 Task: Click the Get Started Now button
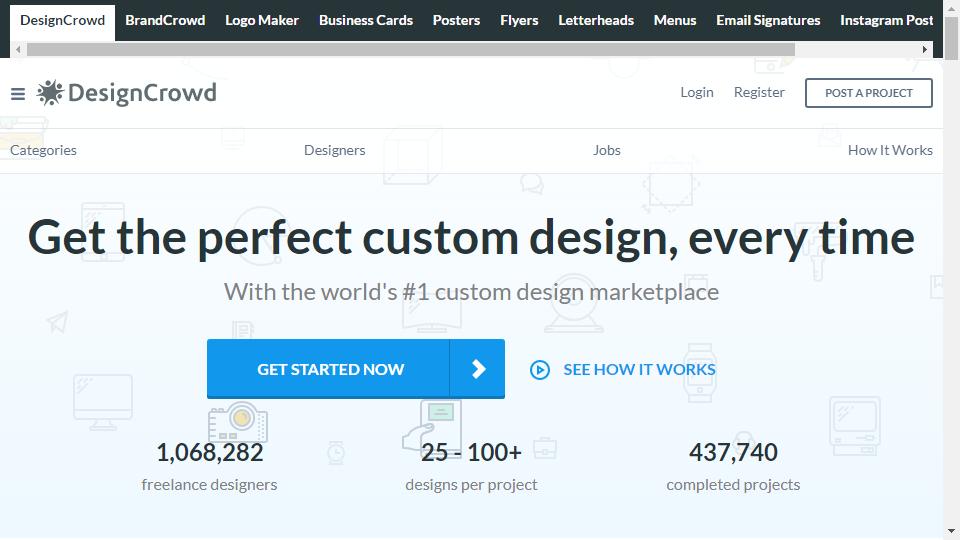point(356,369)
